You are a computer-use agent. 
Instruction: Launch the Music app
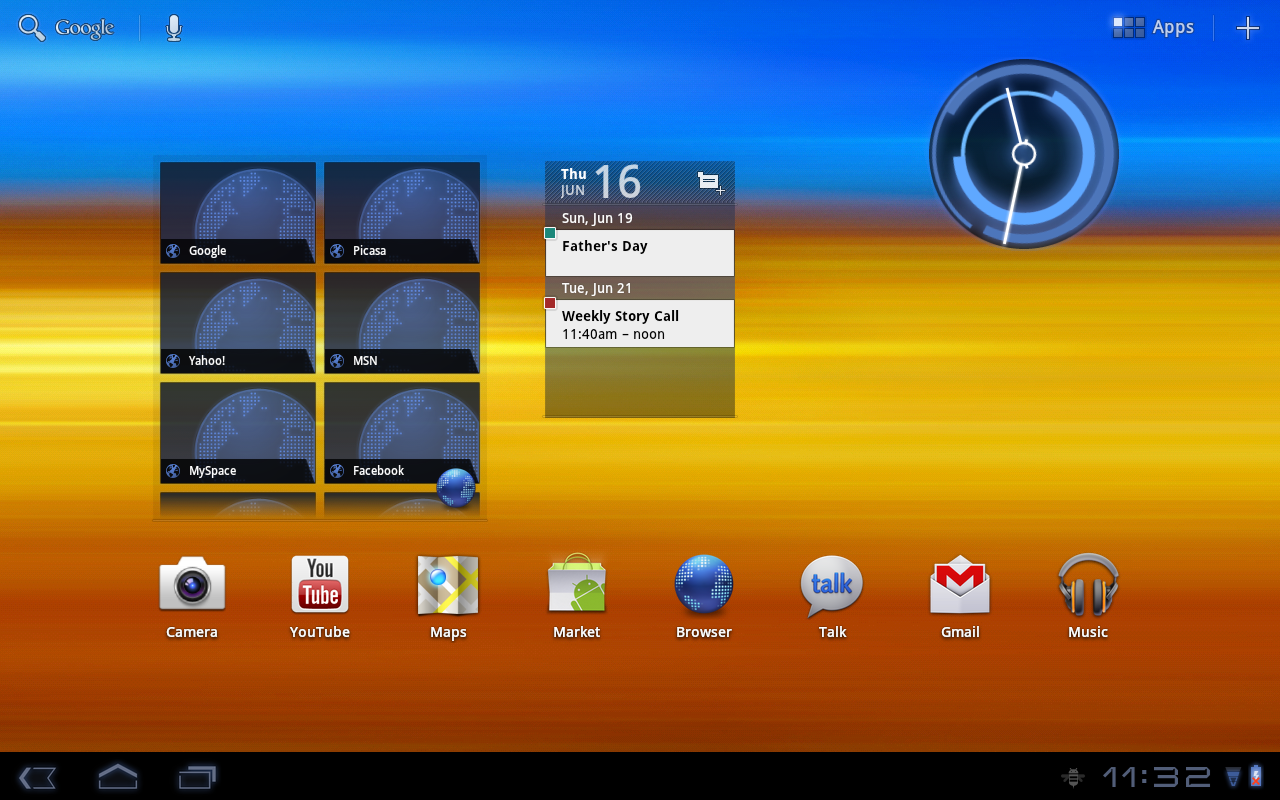(1088, 597)
